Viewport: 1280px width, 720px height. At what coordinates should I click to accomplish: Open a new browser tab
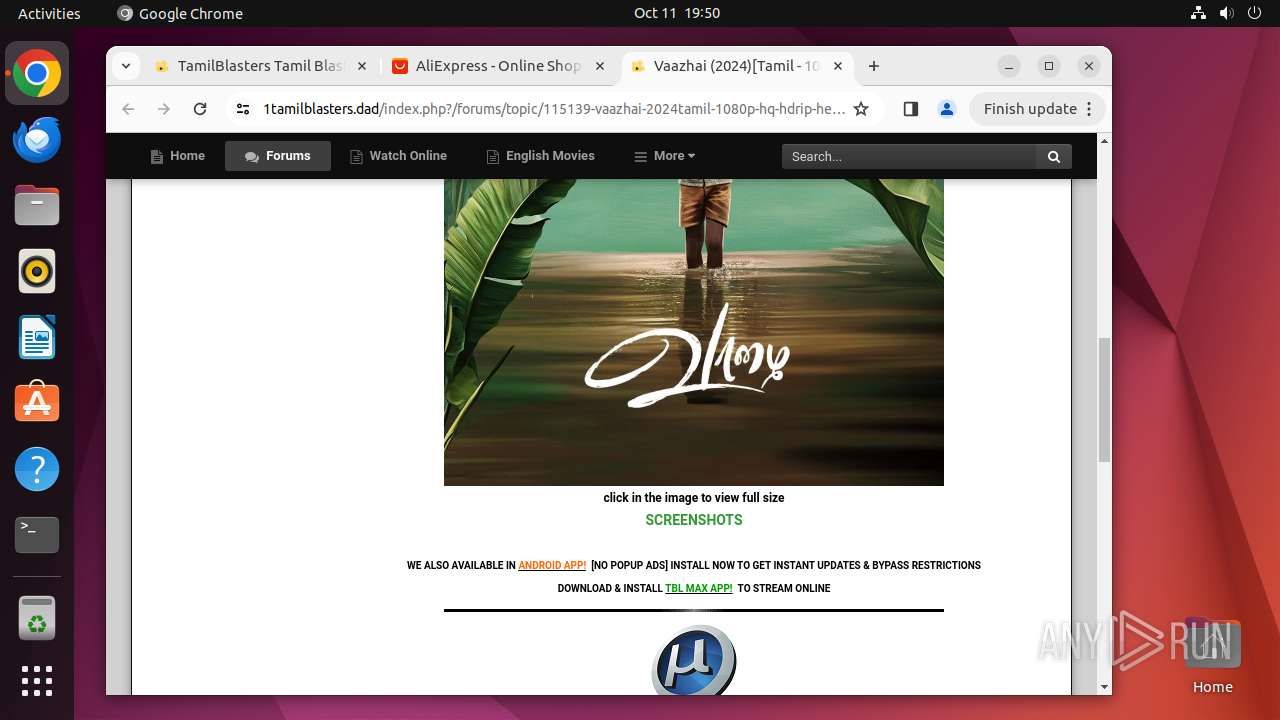(x=874, y=66)
